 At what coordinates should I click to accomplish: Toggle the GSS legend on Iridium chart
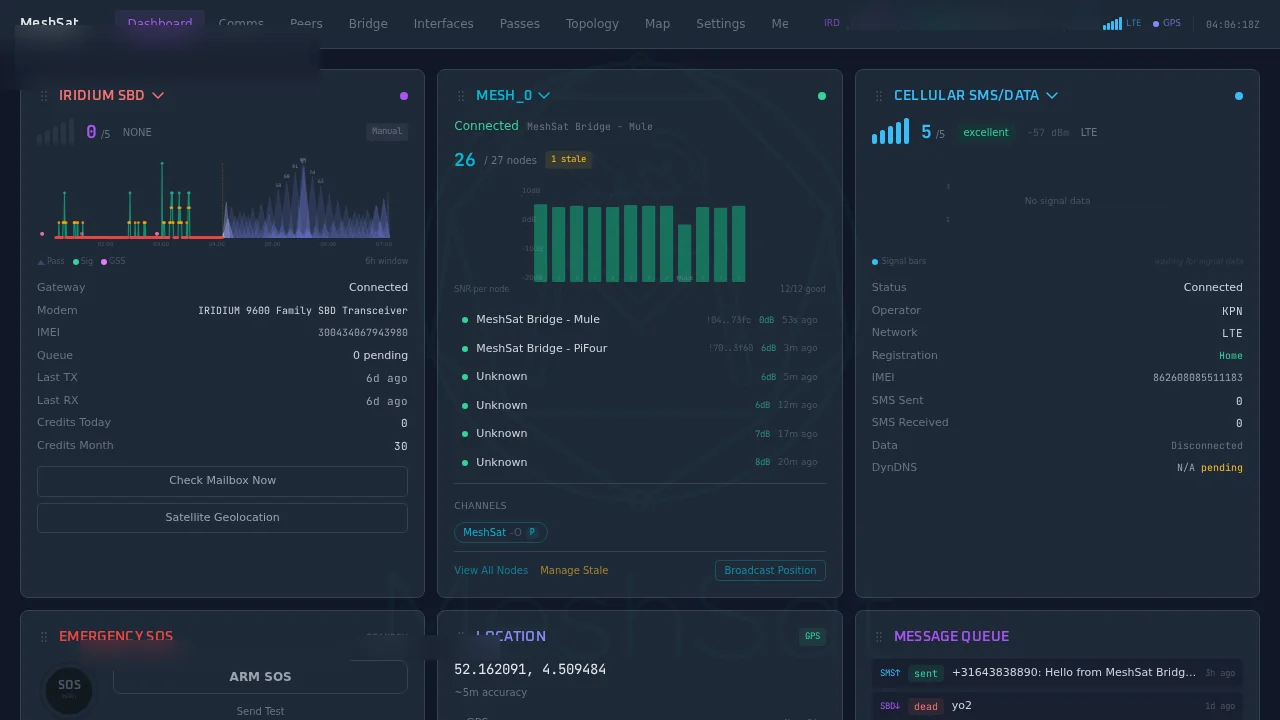coord(112,261)
